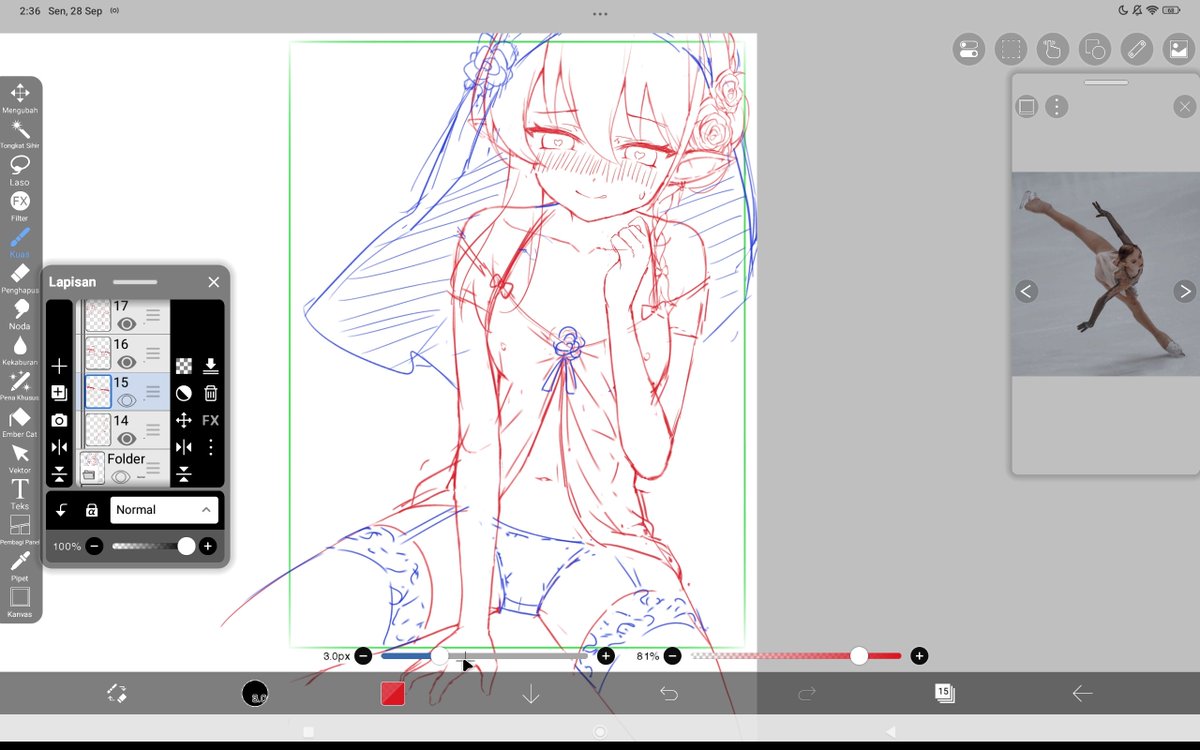Open the Normal blend mode dropdown
Screen dimensions: 1200x750
click(164, 510)
